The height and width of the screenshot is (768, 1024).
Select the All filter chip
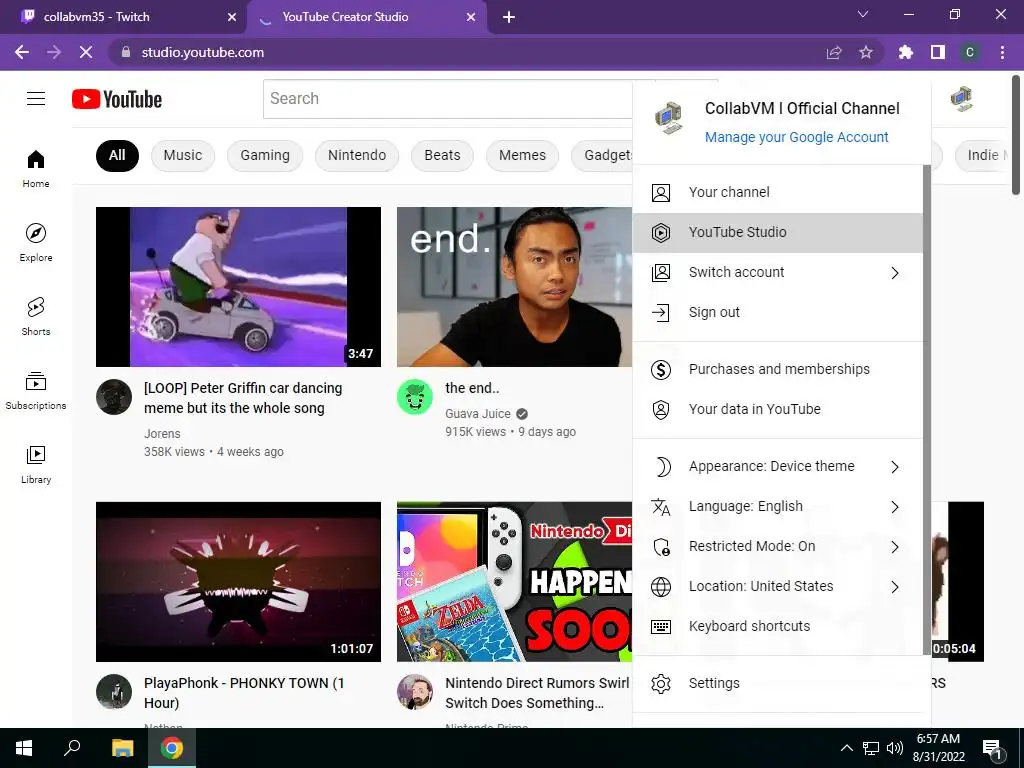(117, 155)
